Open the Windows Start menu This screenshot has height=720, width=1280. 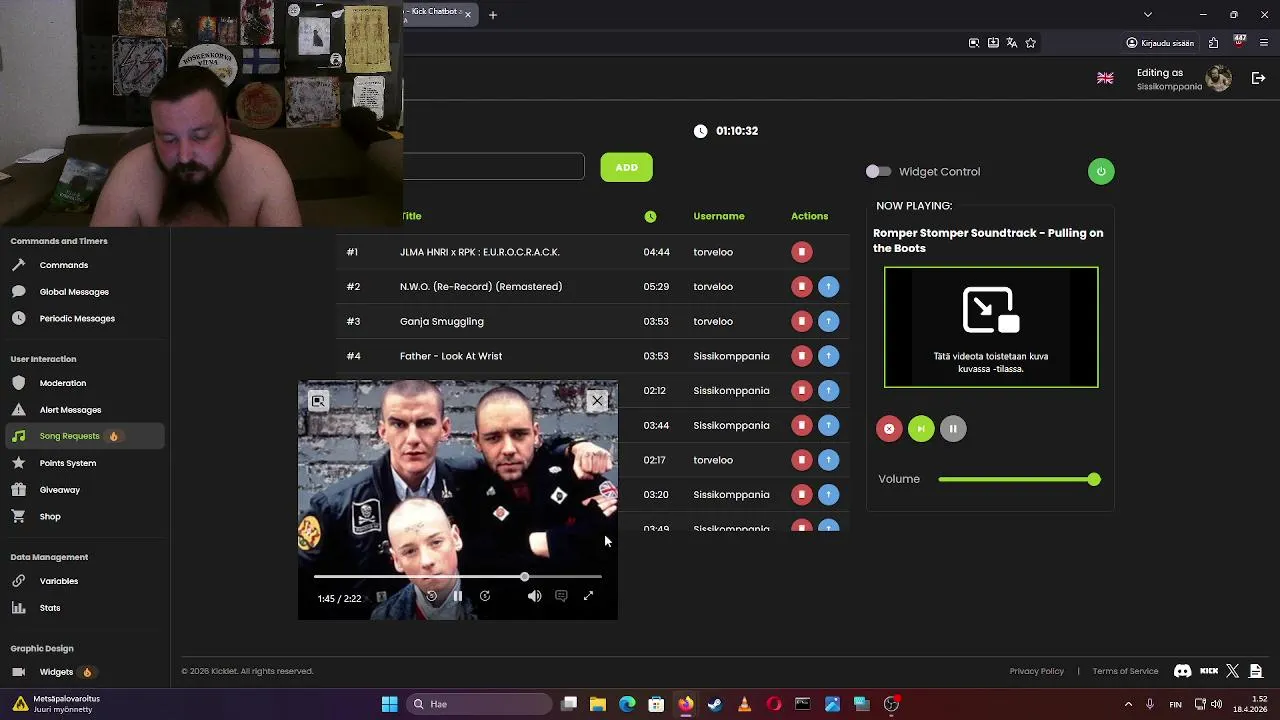coord(389,704)
